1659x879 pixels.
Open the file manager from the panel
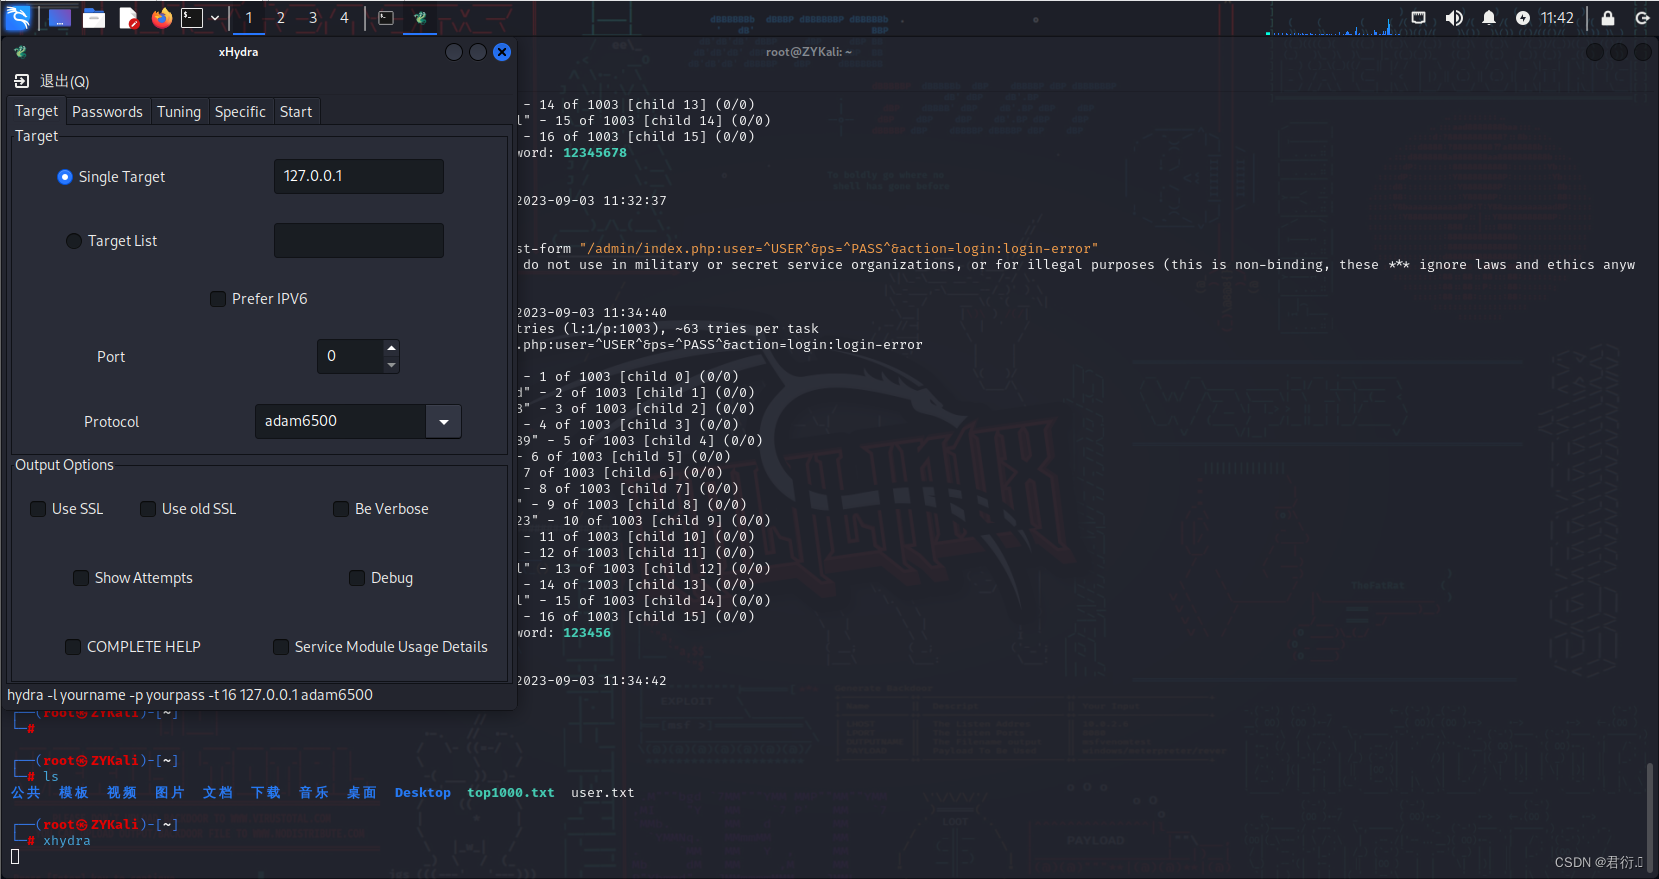click(94, 18)
